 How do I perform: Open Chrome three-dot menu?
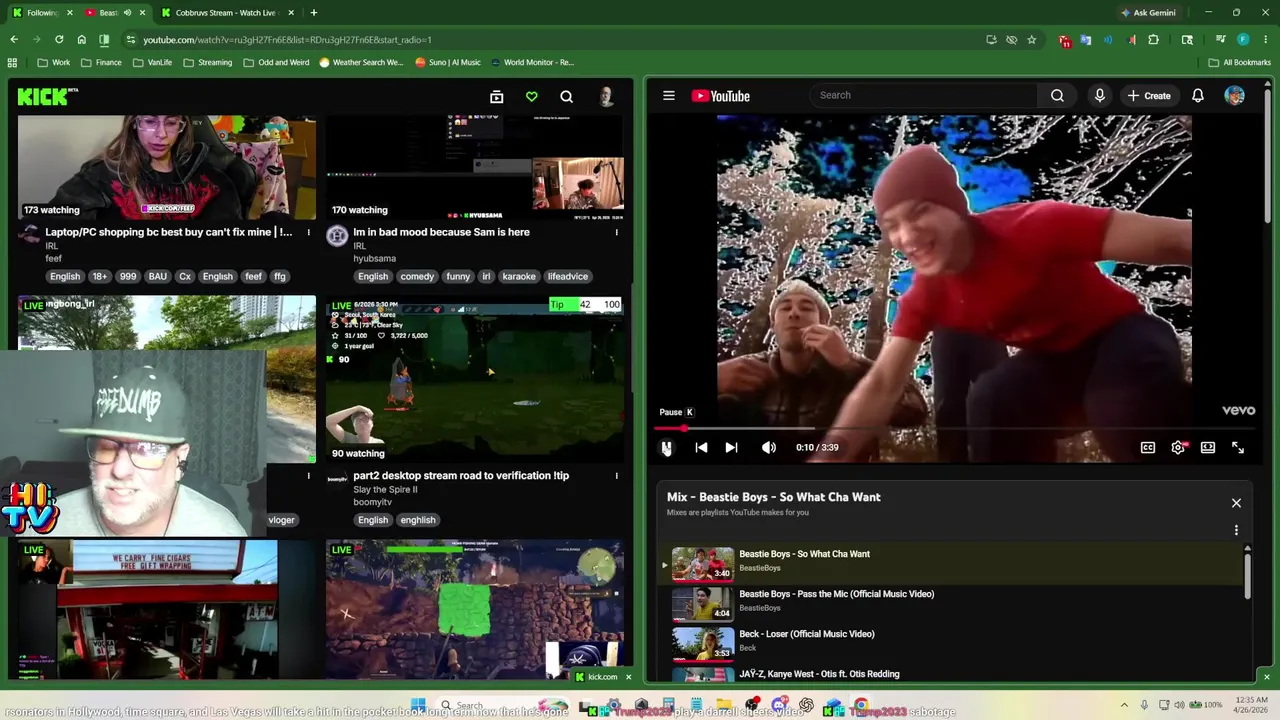point(1265,39)
